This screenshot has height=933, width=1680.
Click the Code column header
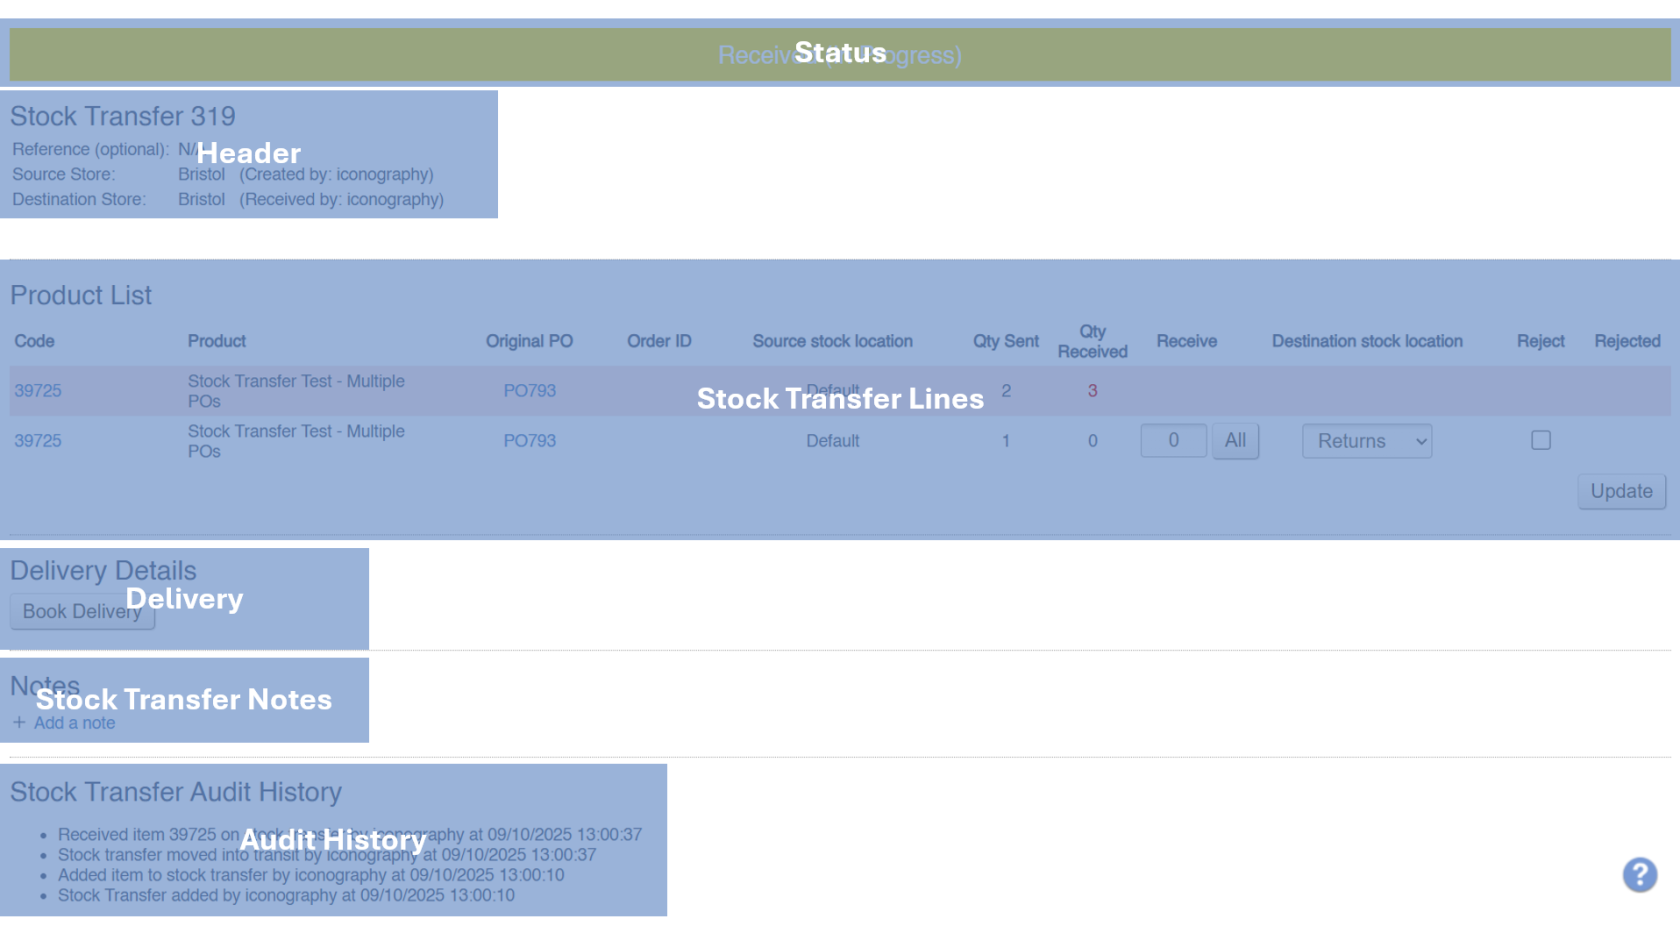pyautogui.click(x=34, y=341)
